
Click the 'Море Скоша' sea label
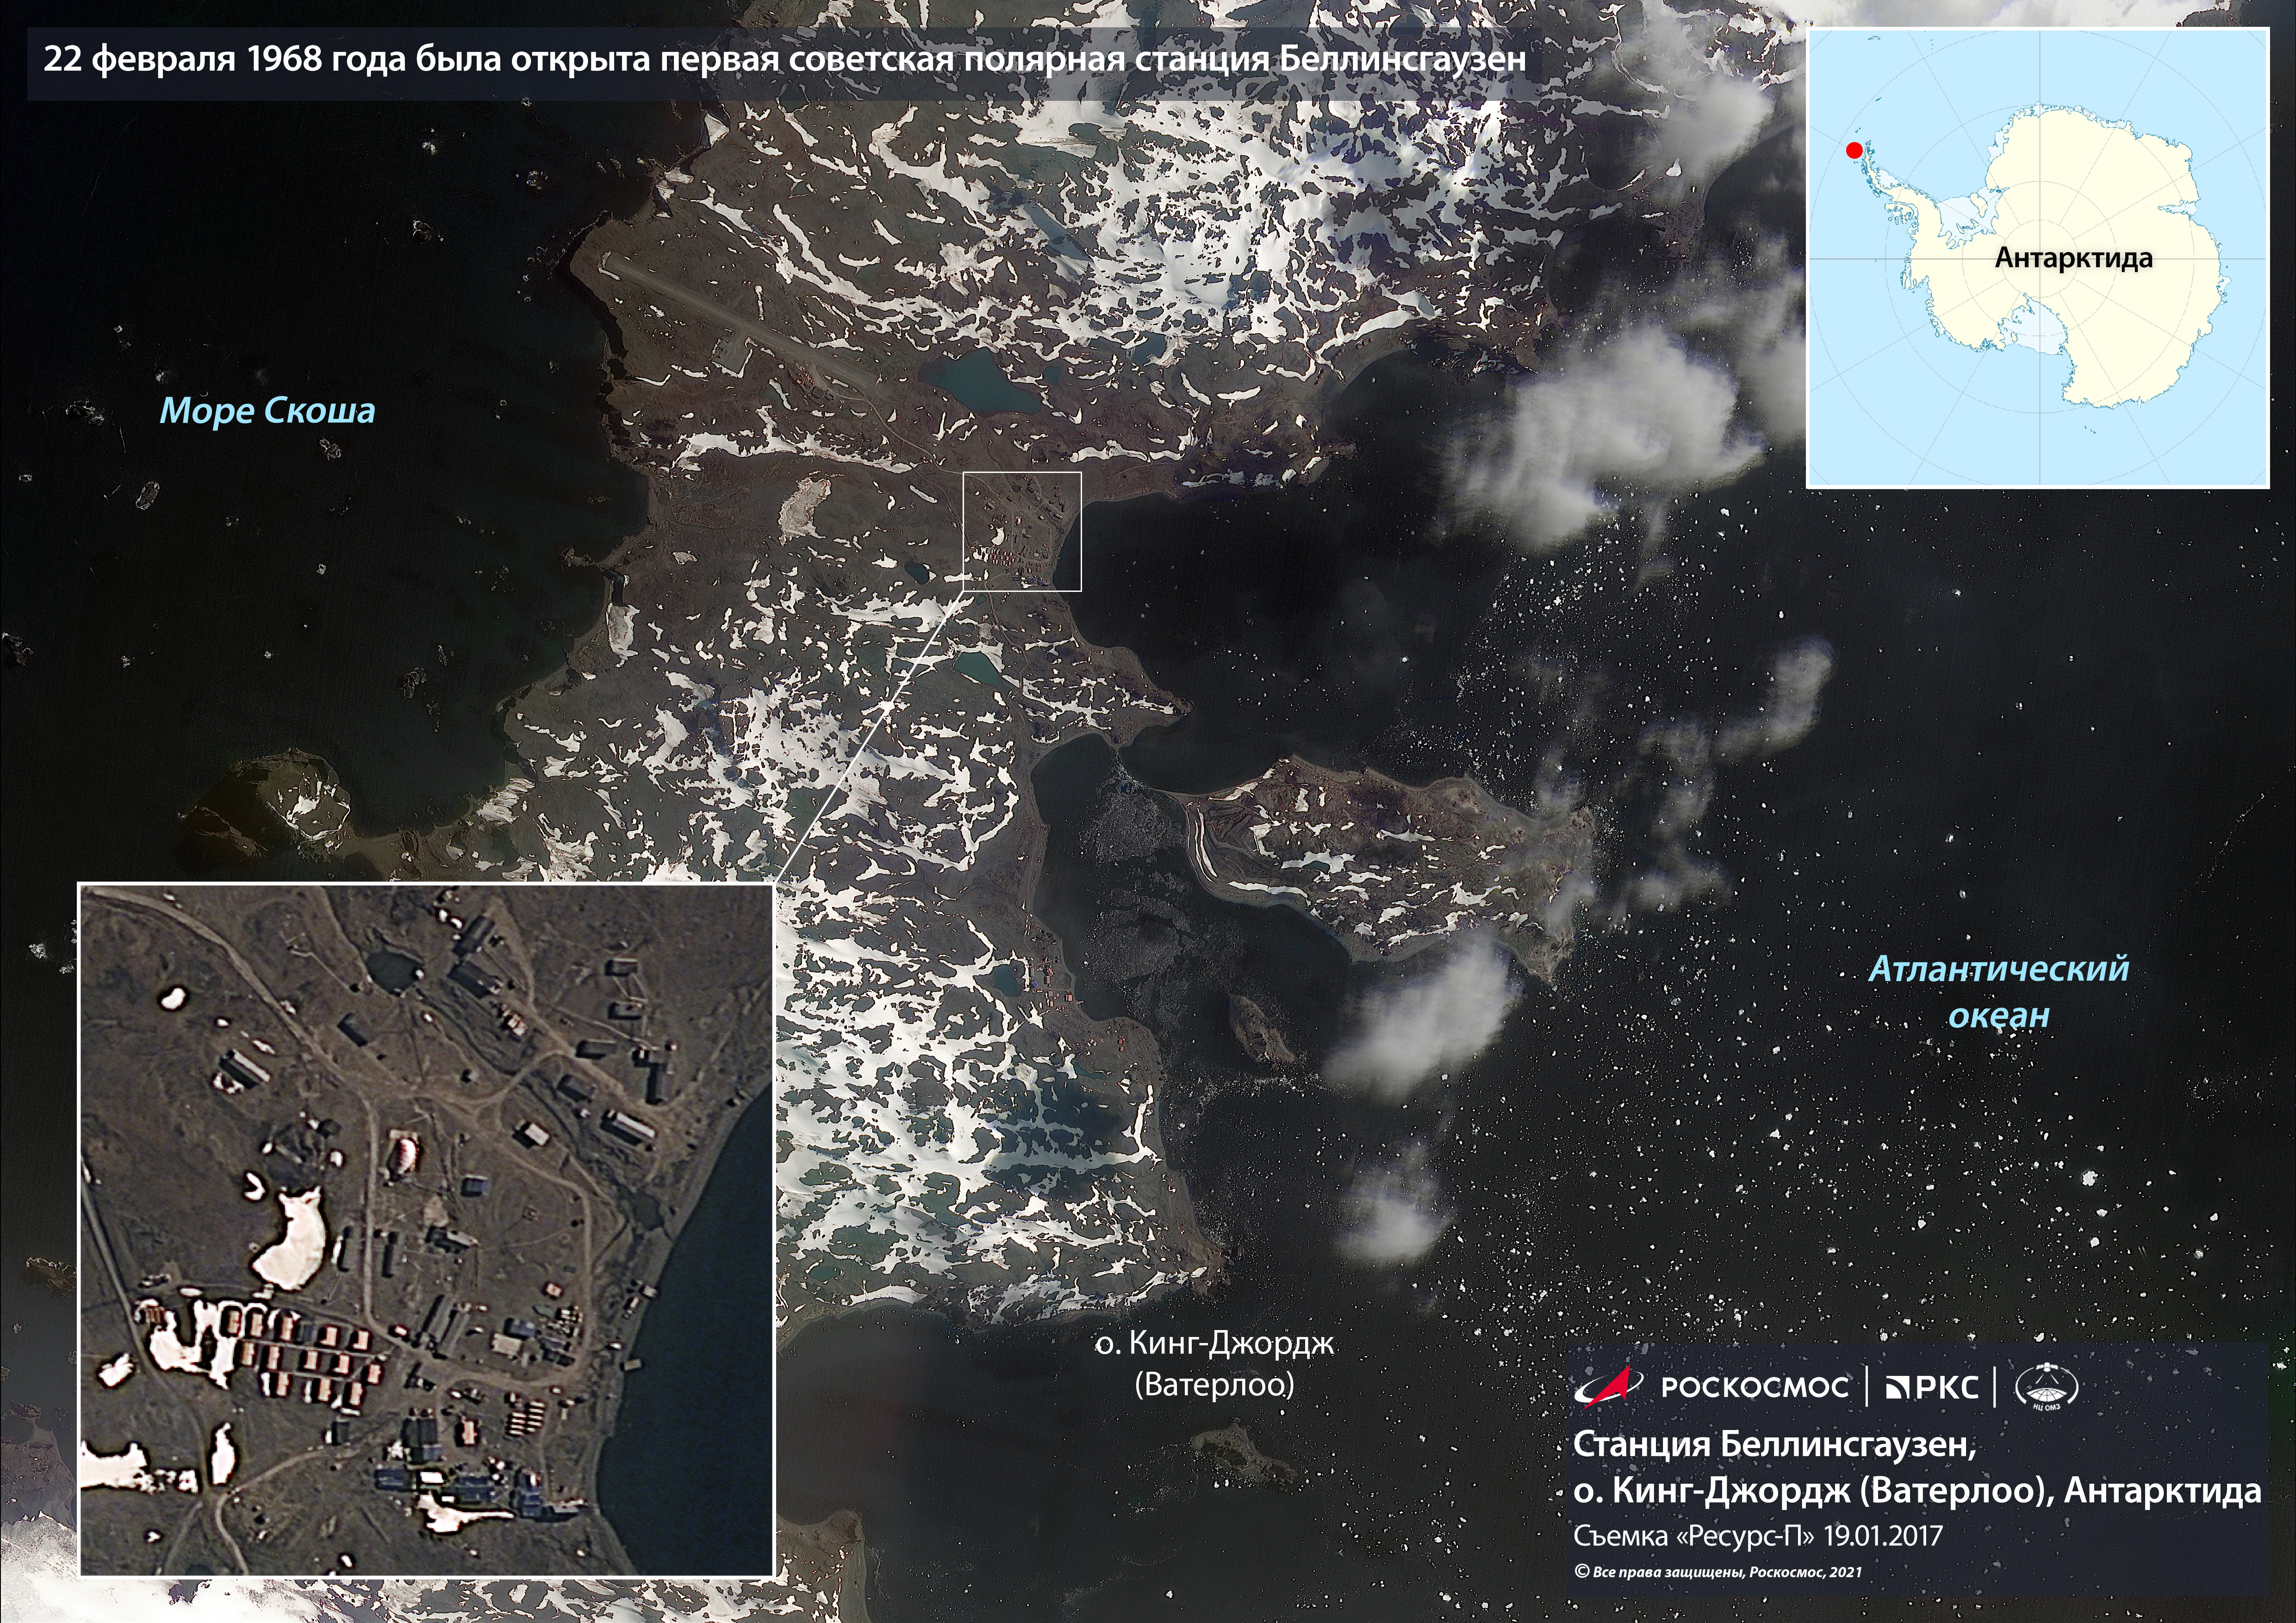(267, 411)
